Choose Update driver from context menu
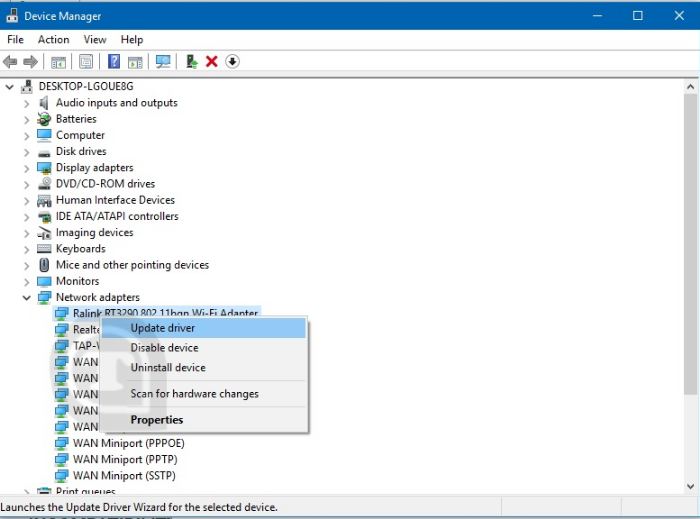Screen dimensions: 700x519 [204, 328]
